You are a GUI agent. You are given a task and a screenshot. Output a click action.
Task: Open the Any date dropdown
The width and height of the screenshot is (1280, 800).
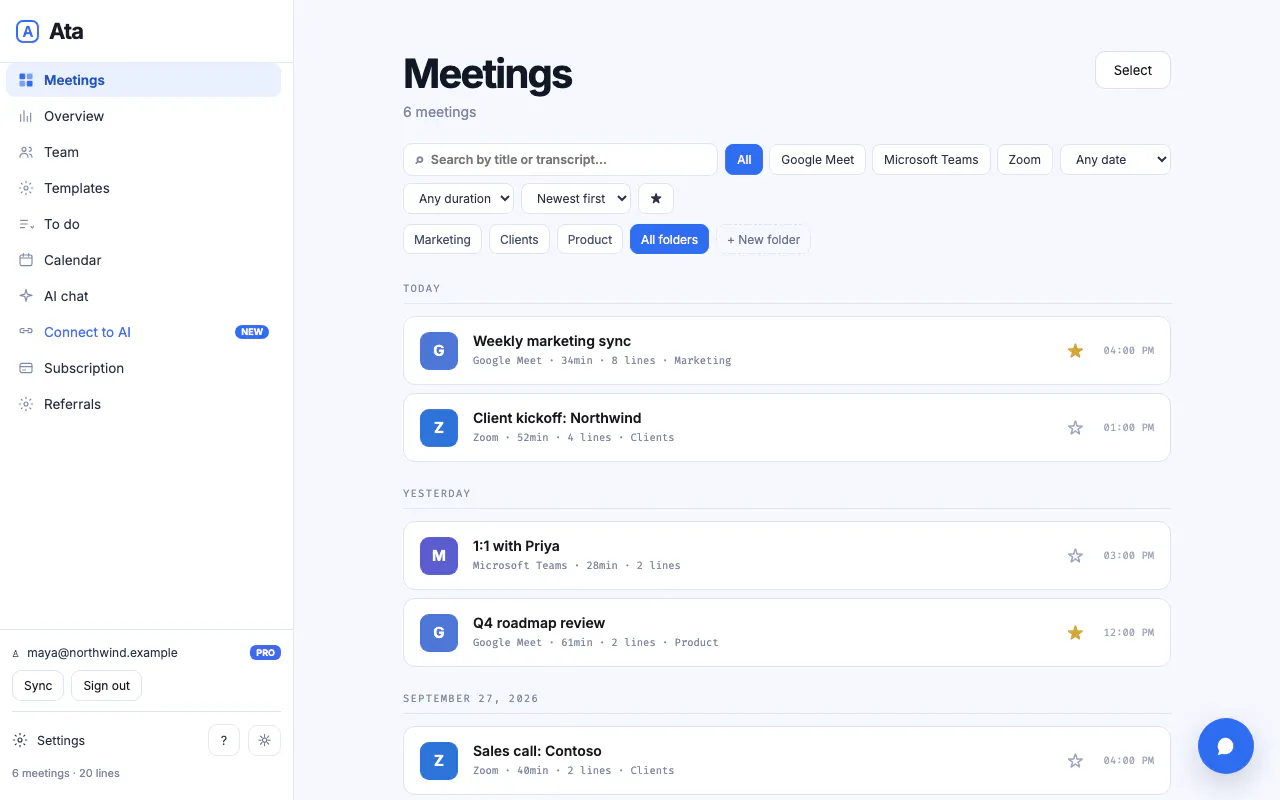coord(1115,159)
